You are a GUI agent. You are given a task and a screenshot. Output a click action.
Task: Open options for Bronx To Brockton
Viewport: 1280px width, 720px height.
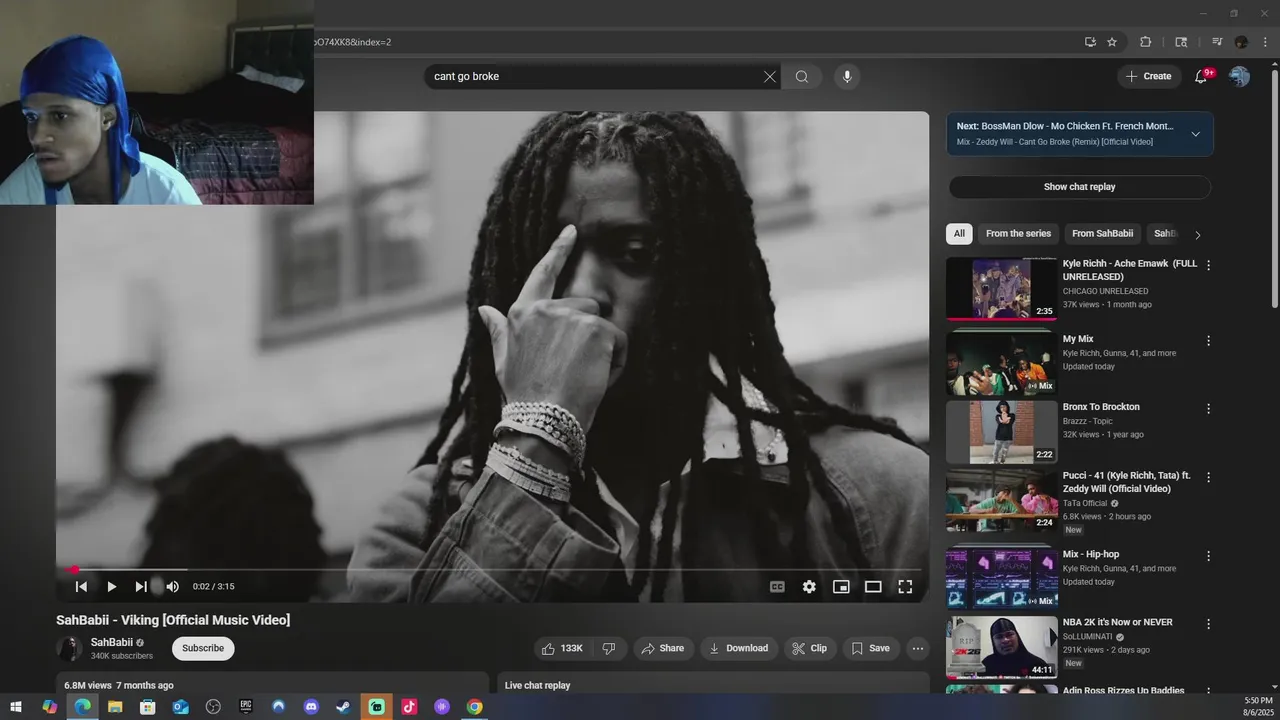(x=1208, y=409)
